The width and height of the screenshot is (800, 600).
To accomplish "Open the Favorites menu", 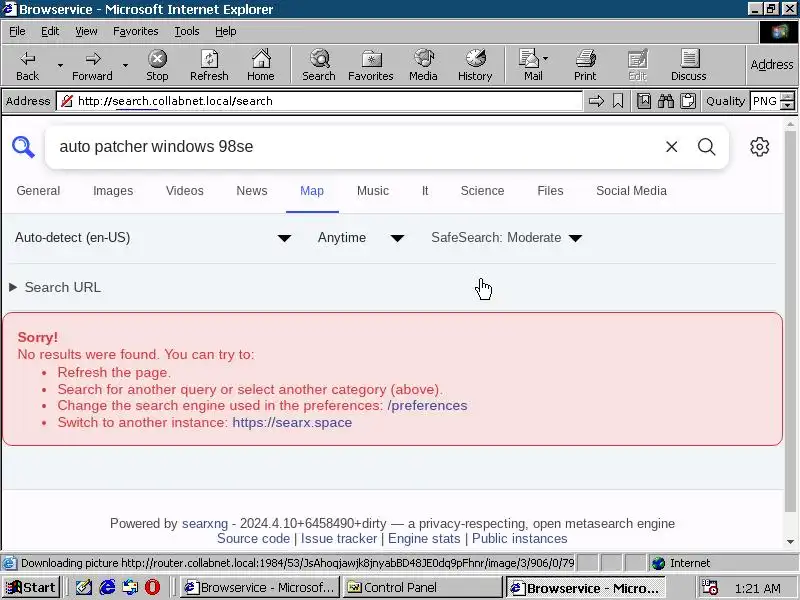I will 136,31.
